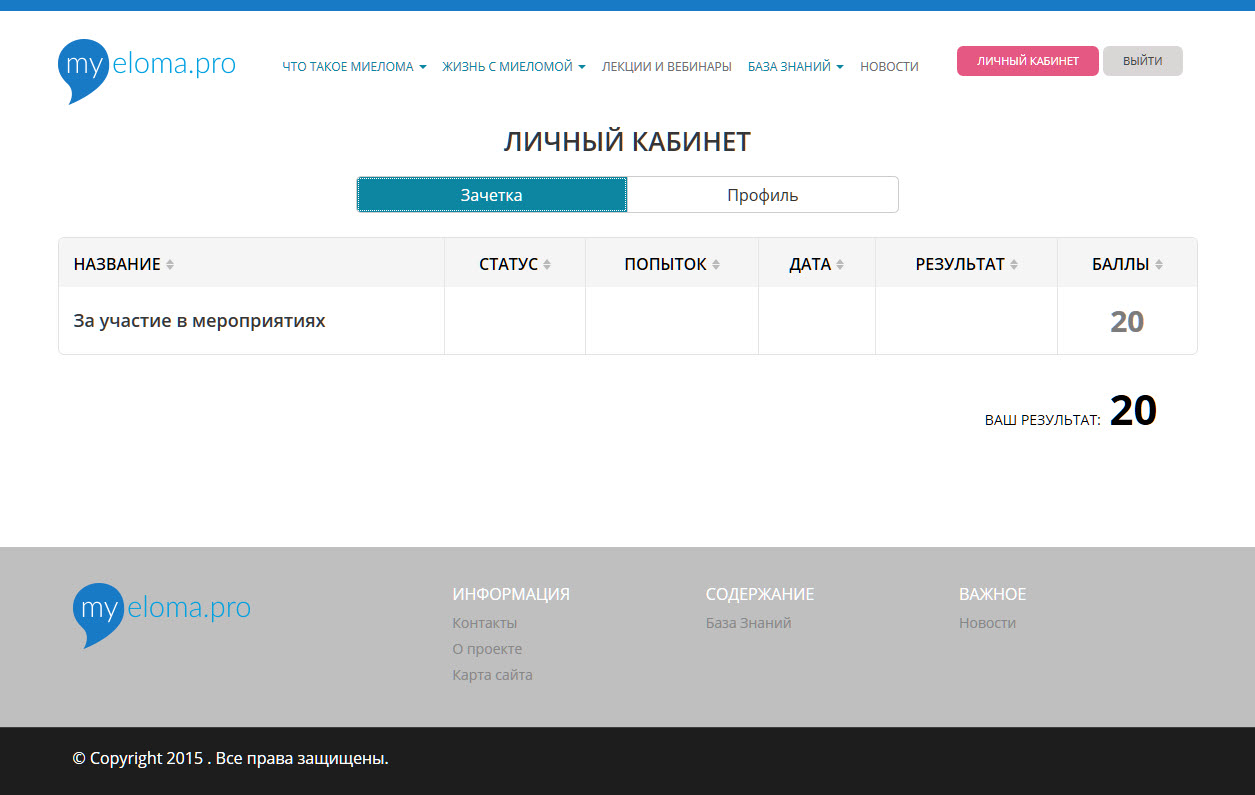Click the Выйти logout button
Image resolution: width=1255 pixels, height=795 pixels.
tap(1142, 61)
